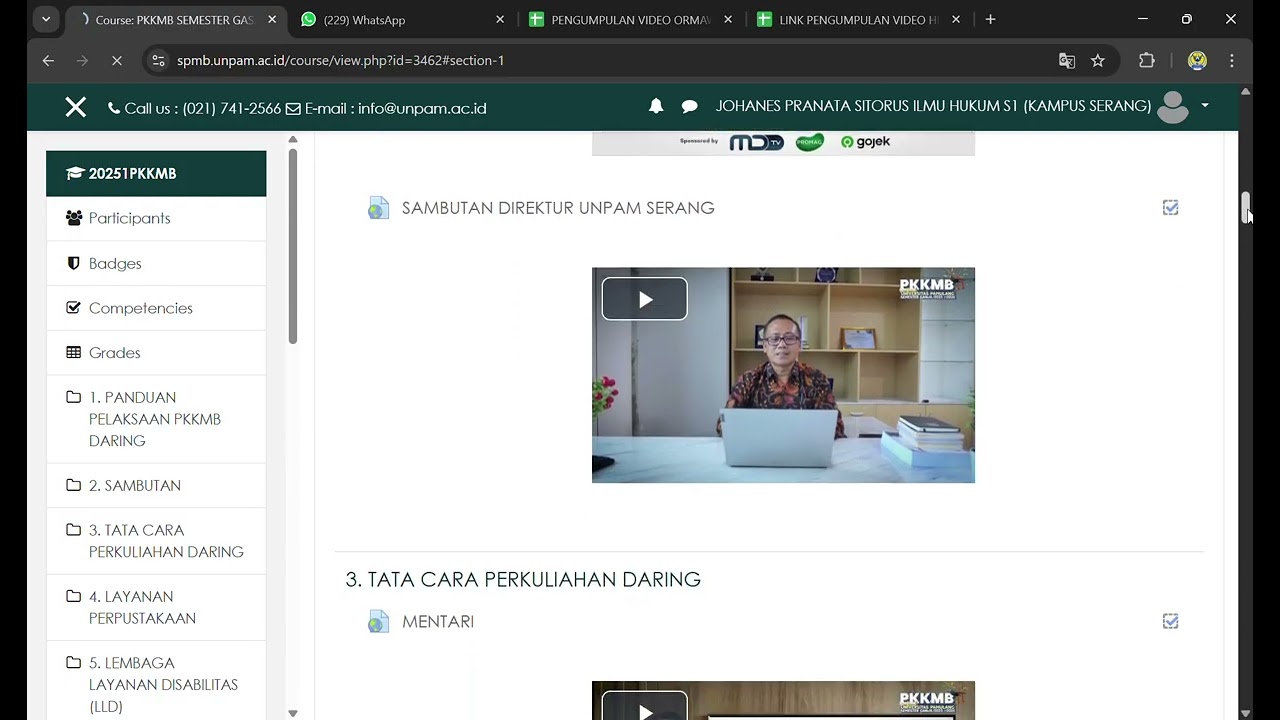Click section heading 3. TATA CARA PERKULIAHAN DARING

(523, 579)
